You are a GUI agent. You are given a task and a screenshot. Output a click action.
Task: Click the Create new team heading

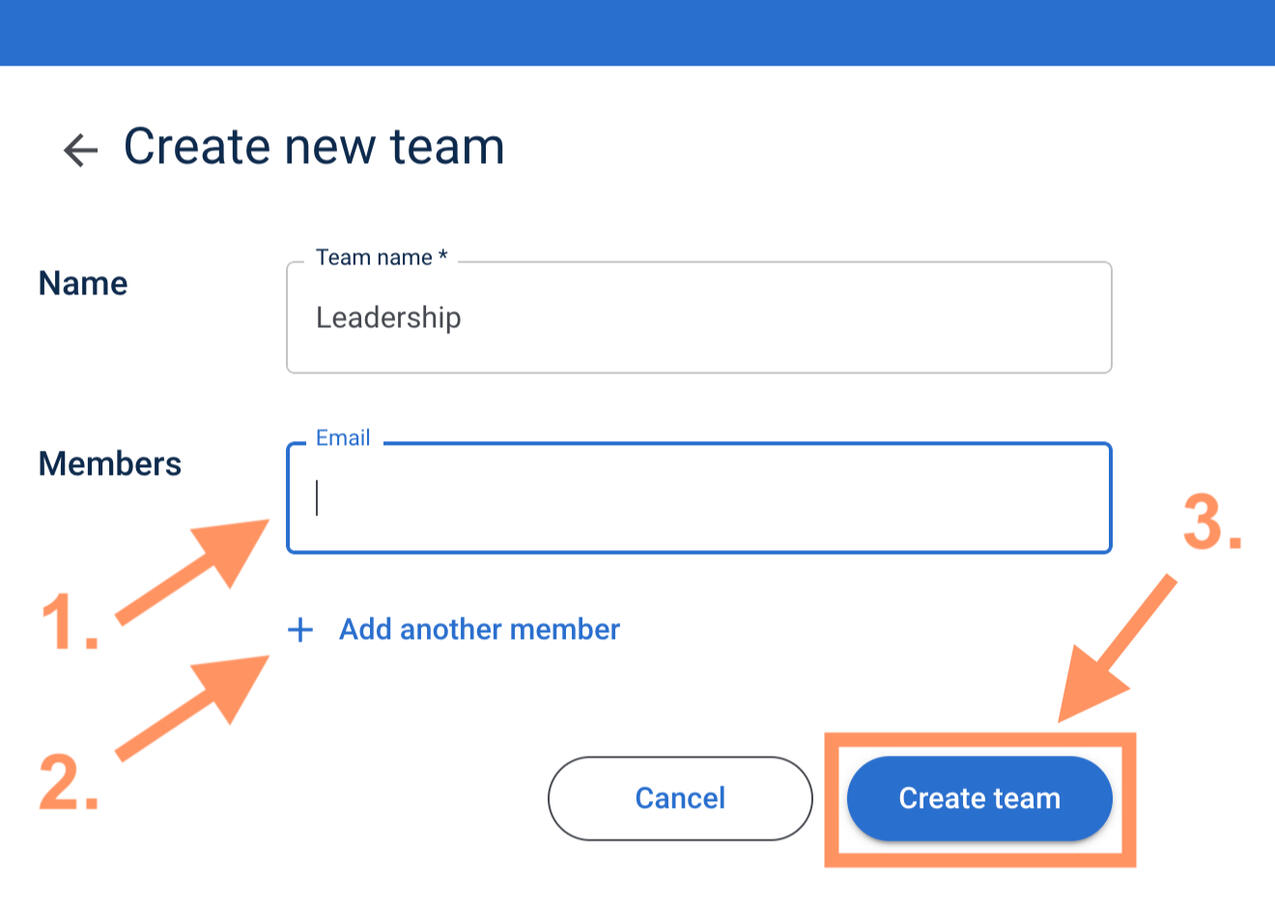[x=314, y=147]
